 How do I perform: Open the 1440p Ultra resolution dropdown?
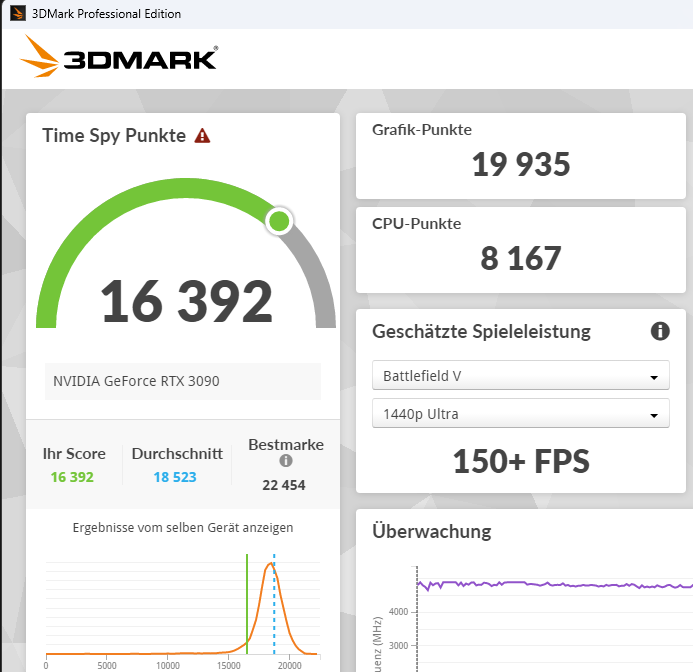521,414
